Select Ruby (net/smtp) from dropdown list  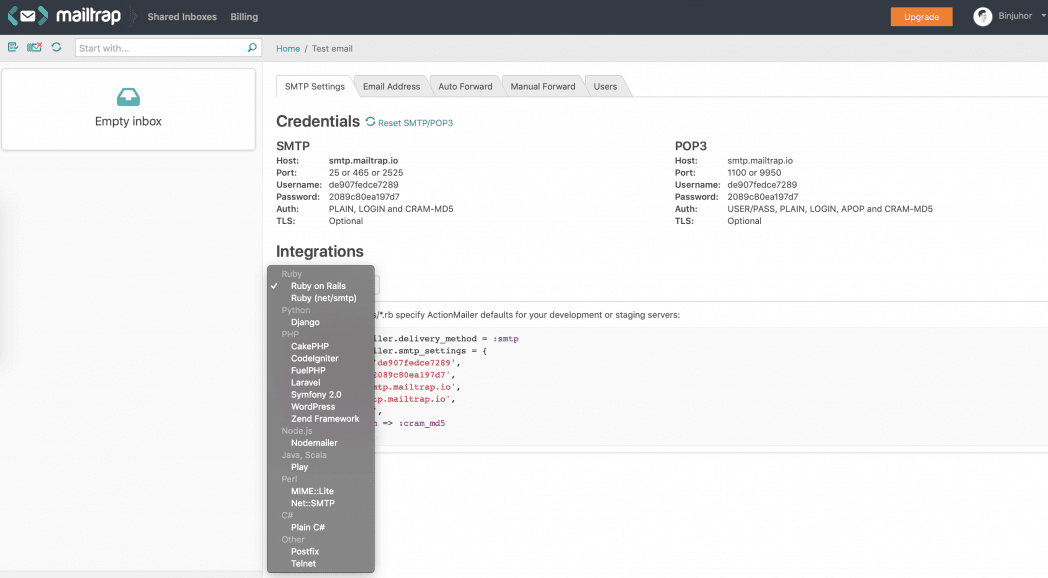(x=321, y=298)
